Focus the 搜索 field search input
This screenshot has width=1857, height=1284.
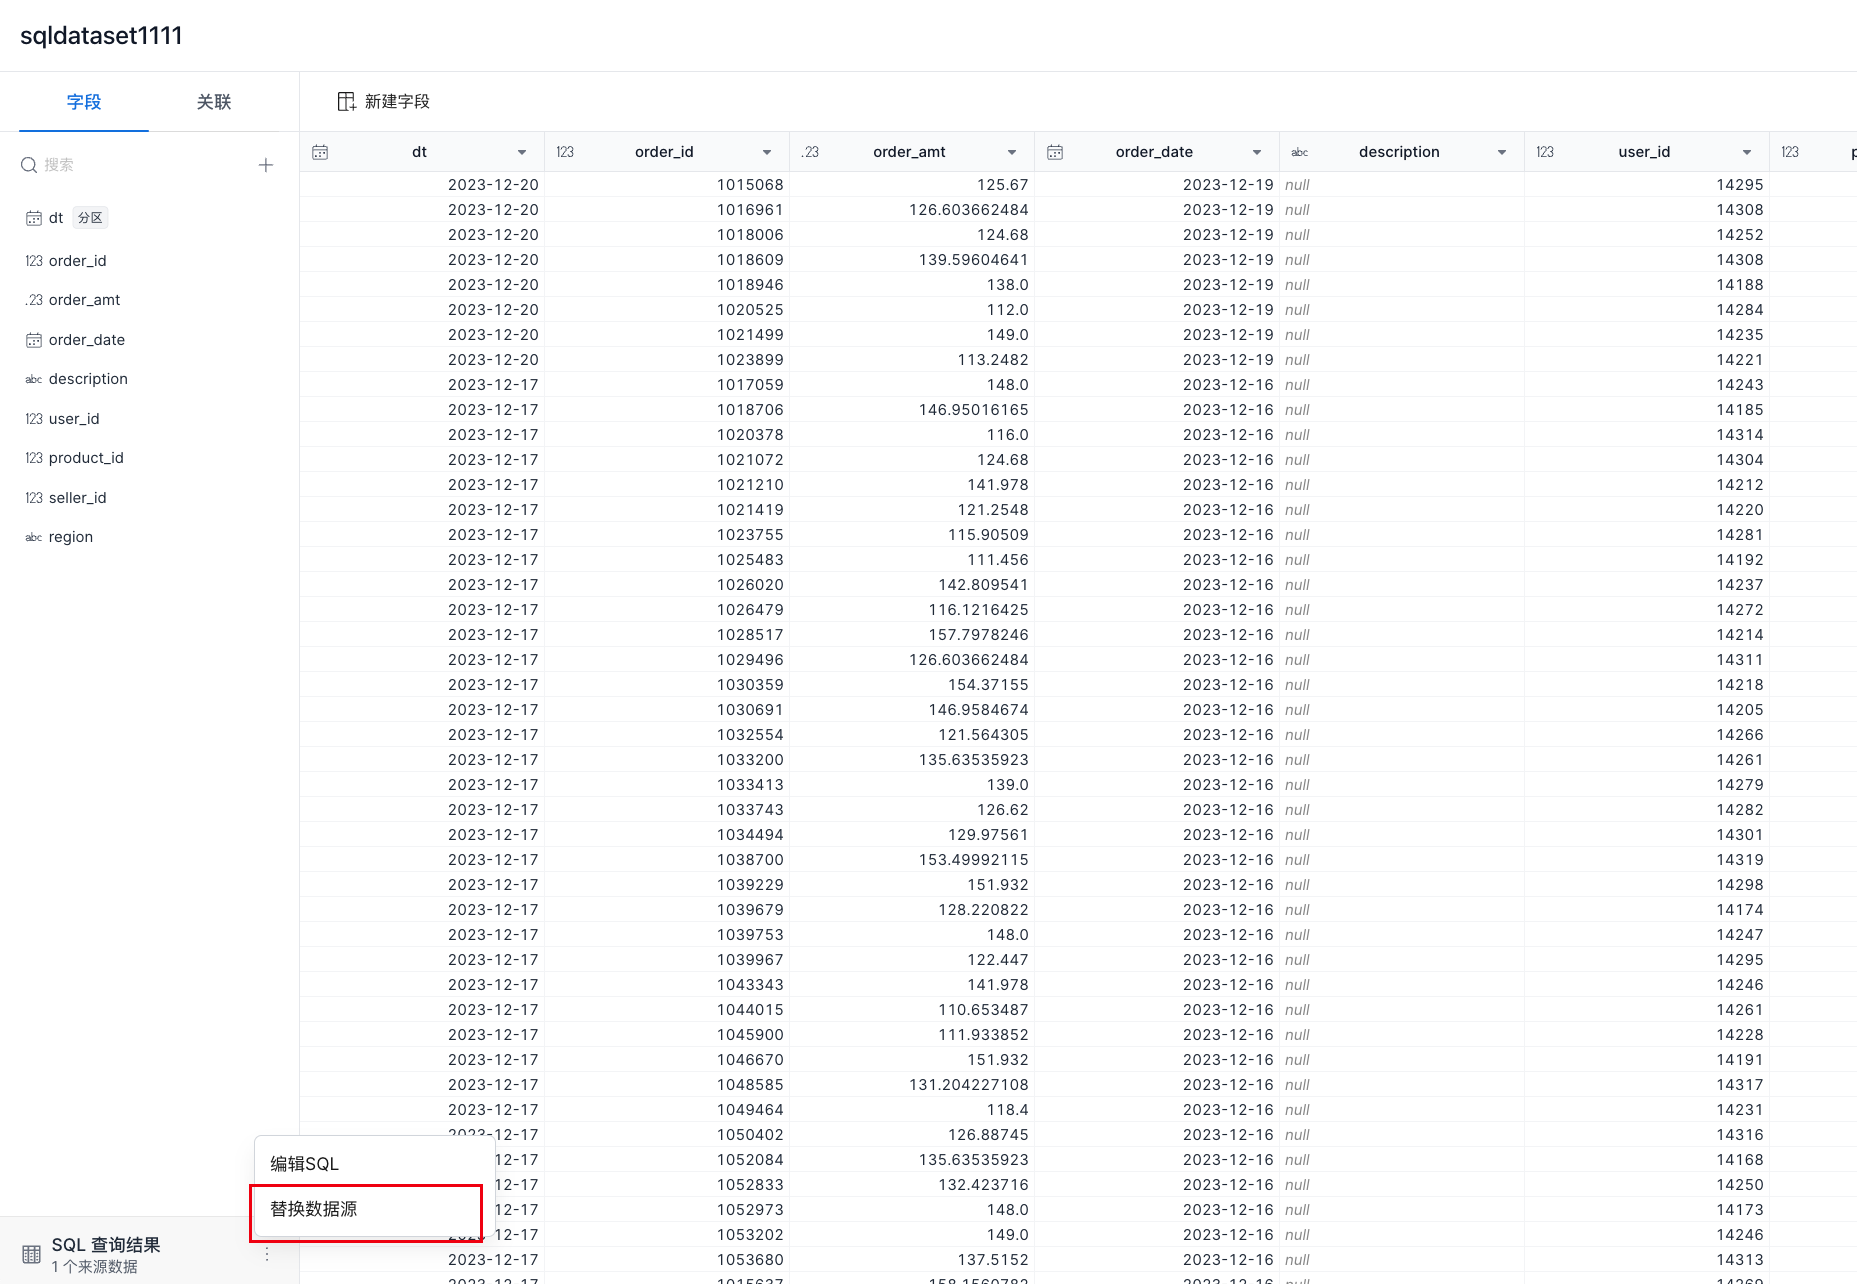(140, 165)
